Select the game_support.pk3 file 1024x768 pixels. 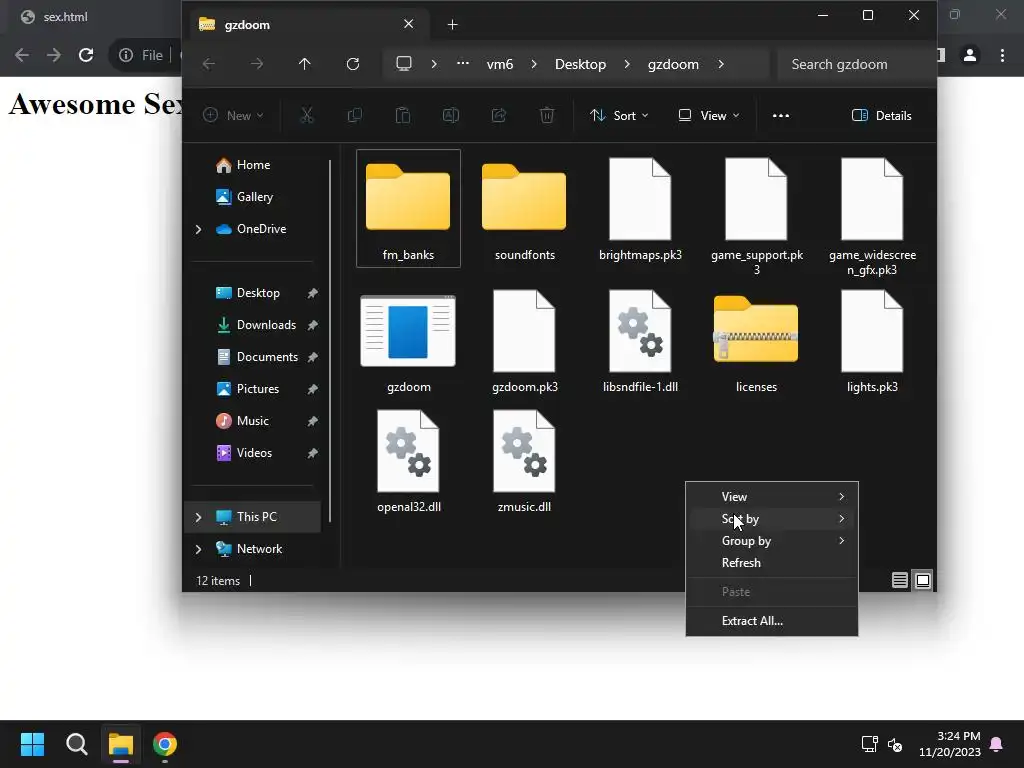[x=756, y=216]
